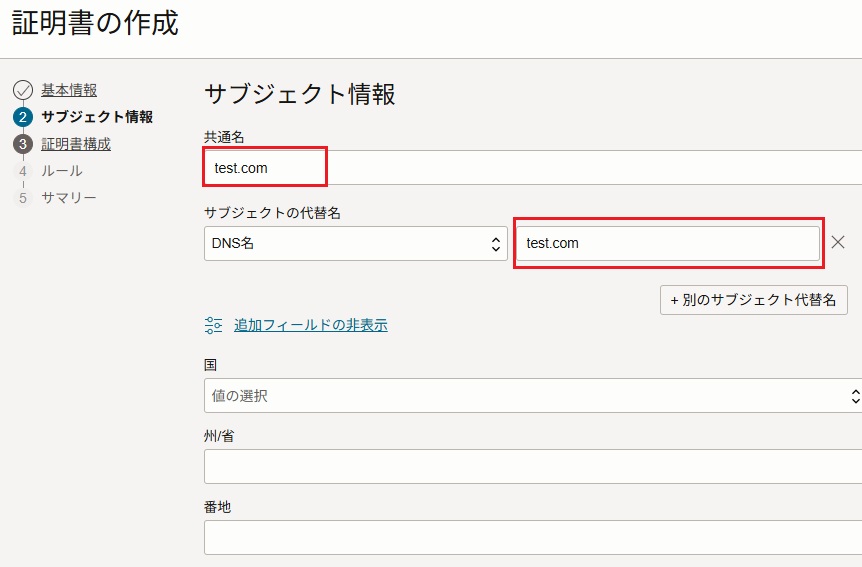Screen dimensions: 862x567
Task: Click + 別のサブジェクト代替名 button
Action: point(754,300)
